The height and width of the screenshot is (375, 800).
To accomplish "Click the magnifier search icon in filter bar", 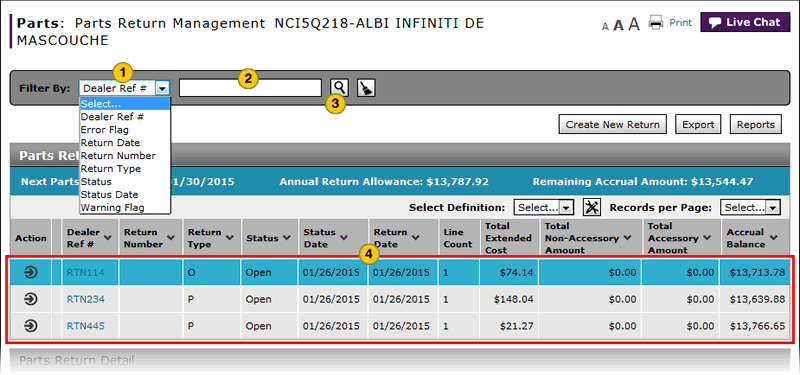I will click(339, 88).
